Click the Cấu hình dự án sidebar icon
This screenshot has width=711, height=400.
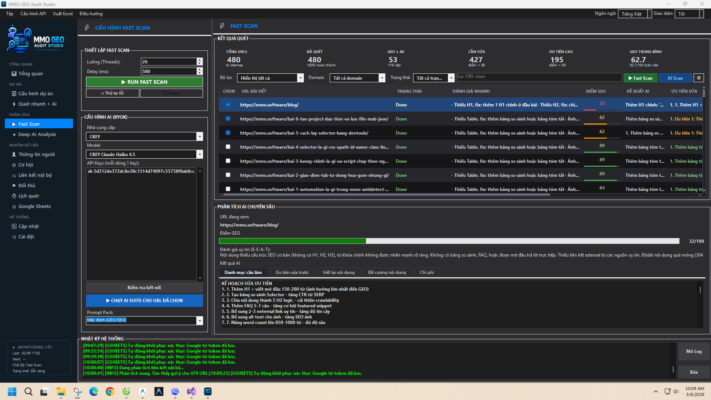click(14, 93)
